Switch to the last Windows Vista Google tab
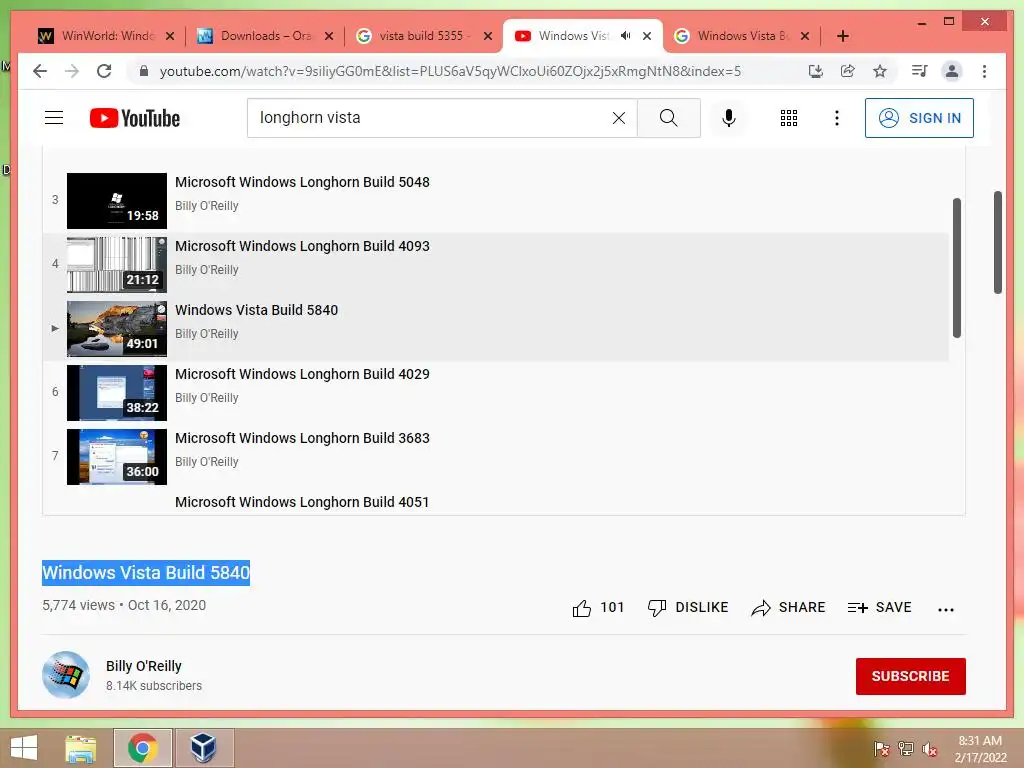This screenshot has height=768, width=1024. (742, 36)
